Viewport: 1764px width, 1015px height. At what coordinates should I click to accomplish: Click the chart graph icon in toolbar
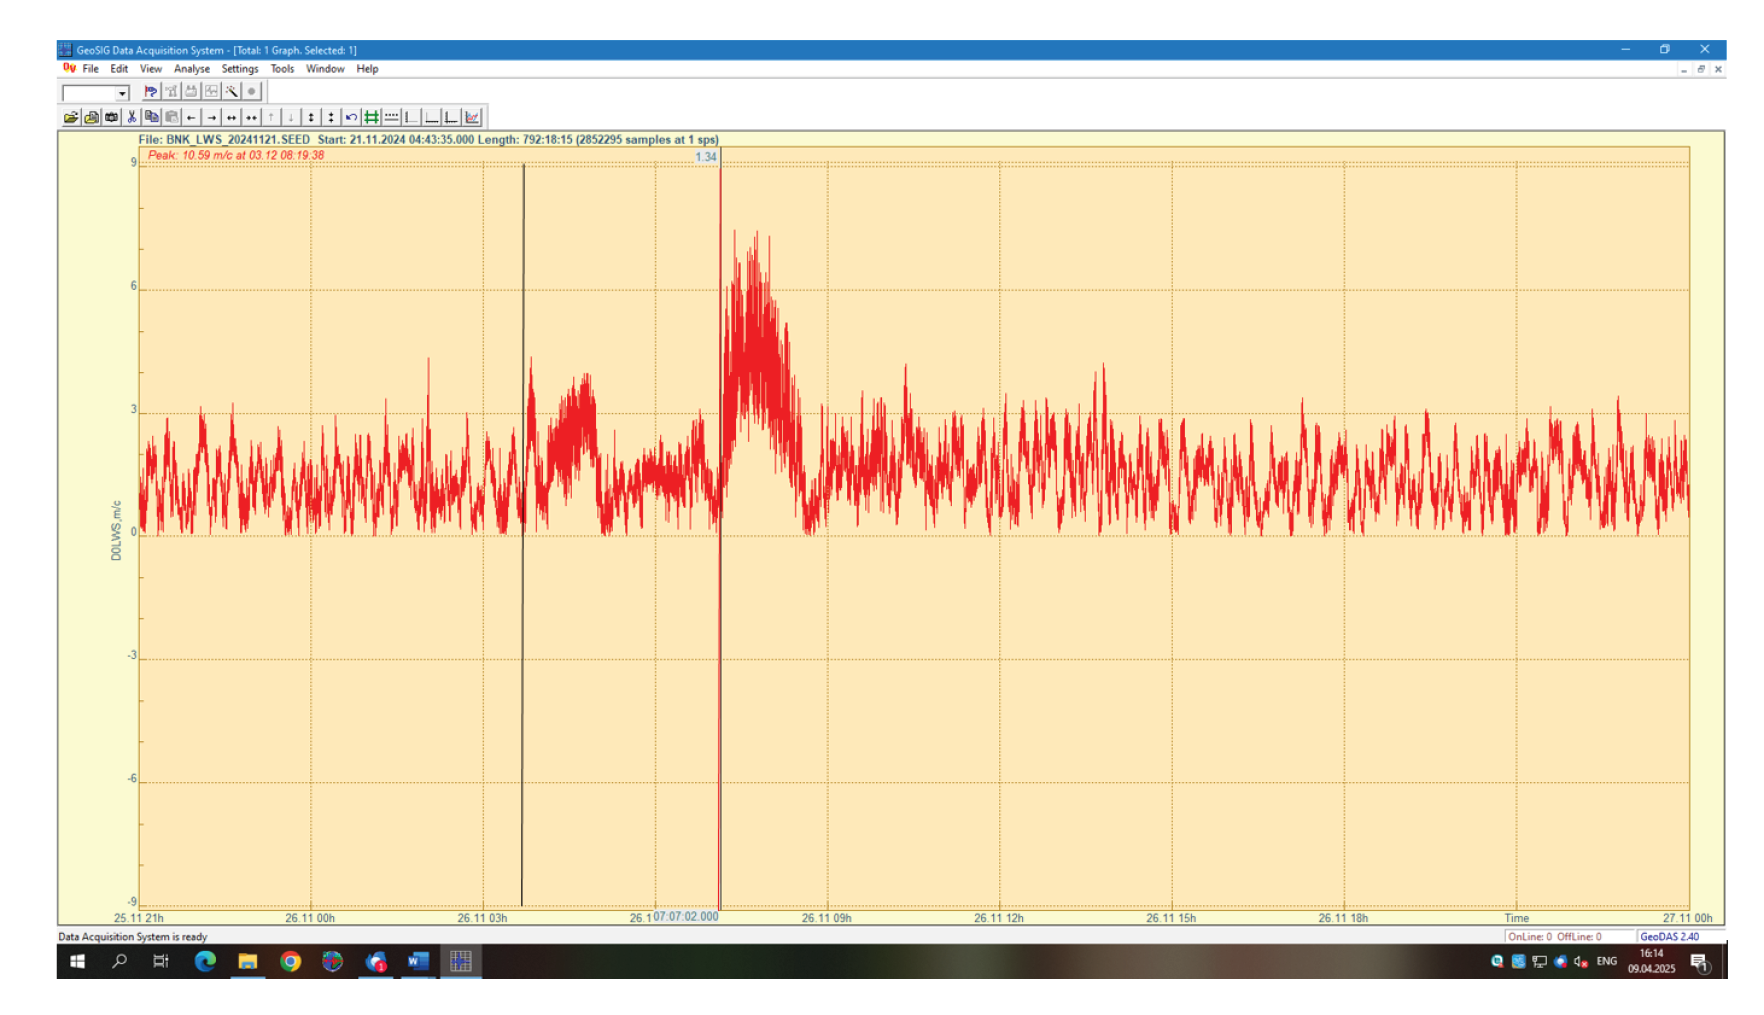pos(472,118)
